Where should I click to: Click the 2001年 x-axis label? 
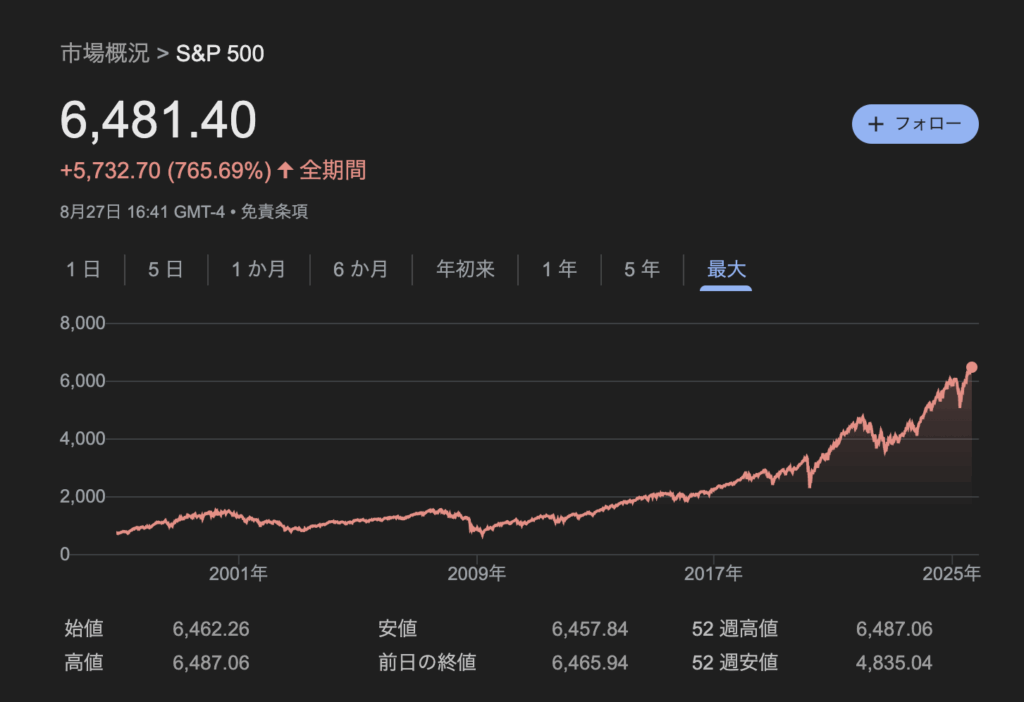238,574
